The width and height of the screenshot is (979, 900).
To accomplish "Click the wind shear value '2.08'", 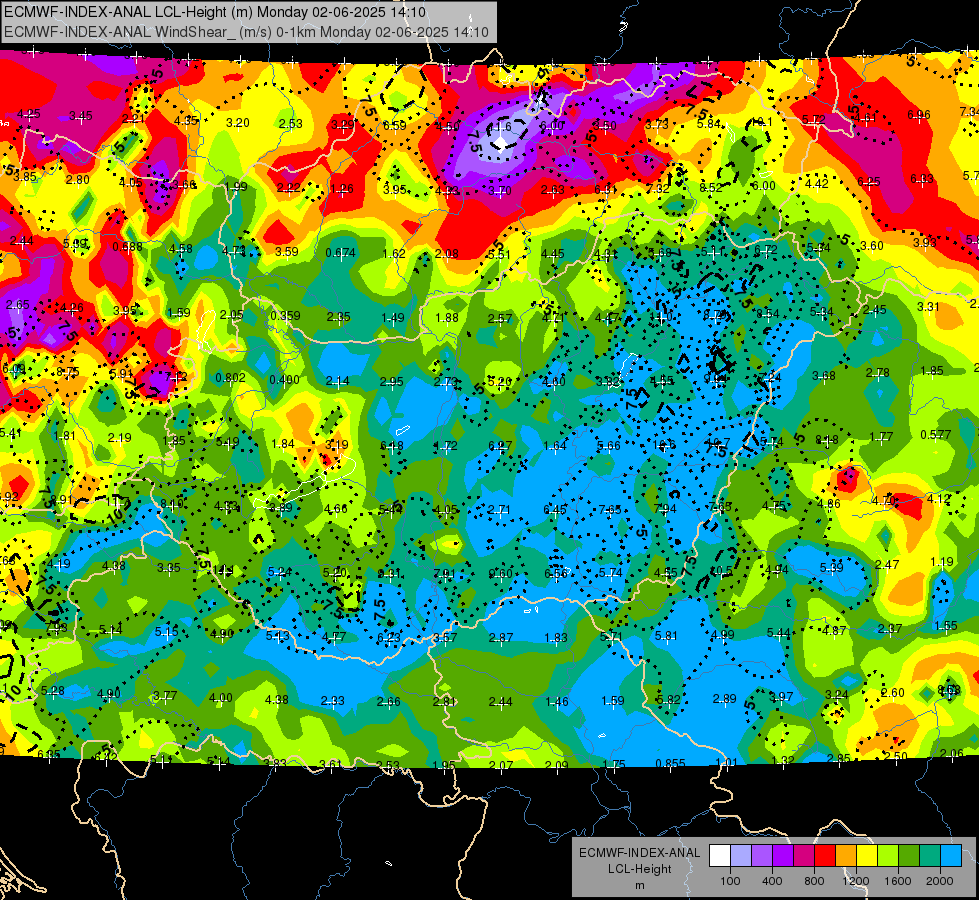I will point(447,254).
